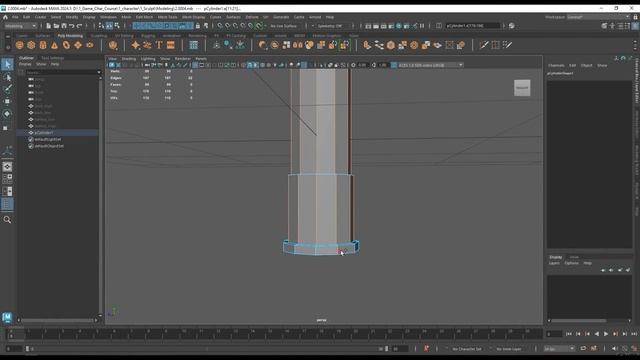Screen dimensions: 640x360
Task: Switch to four-view layout icon
Action: pyautogui.click(x=7, y=179)
